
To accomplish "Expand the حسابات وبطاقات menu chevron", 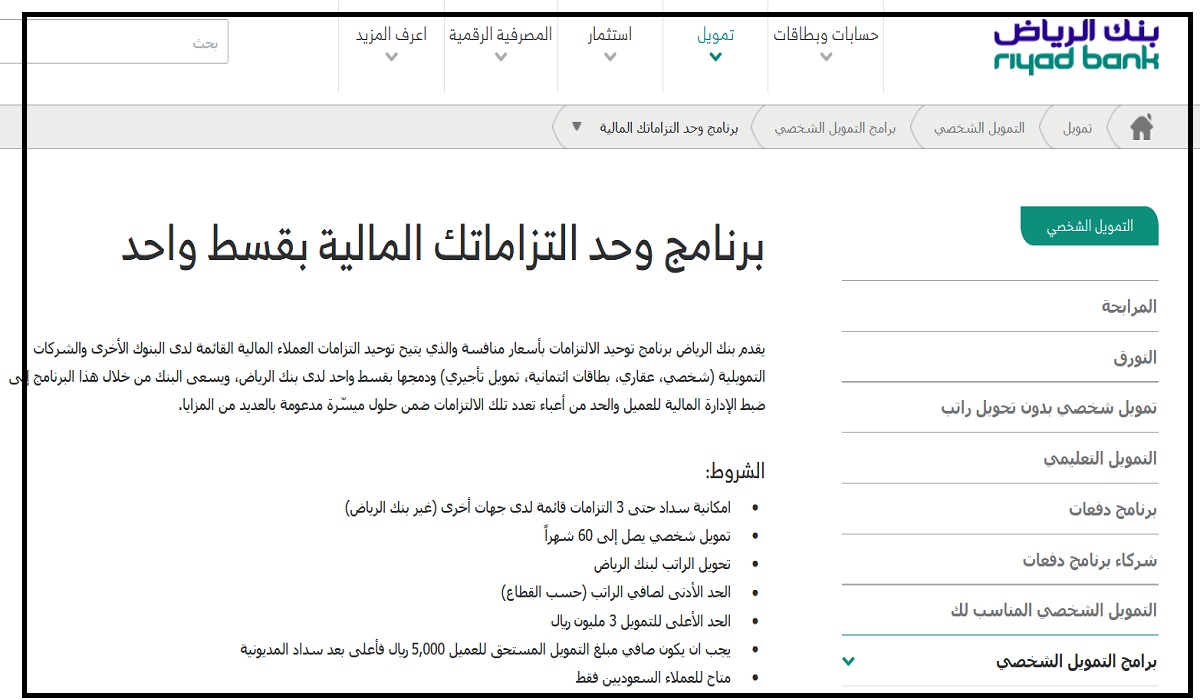I will tap(826, 57).
